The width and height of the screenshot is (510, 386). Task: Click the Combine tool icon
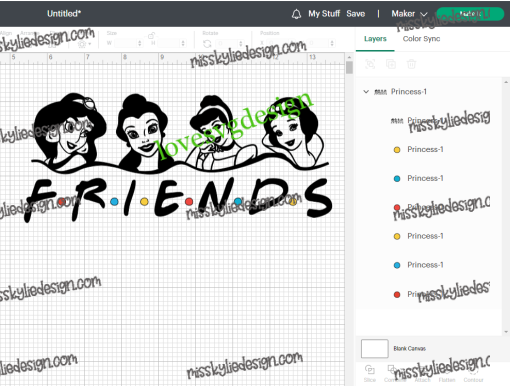(x=392, y=370)
